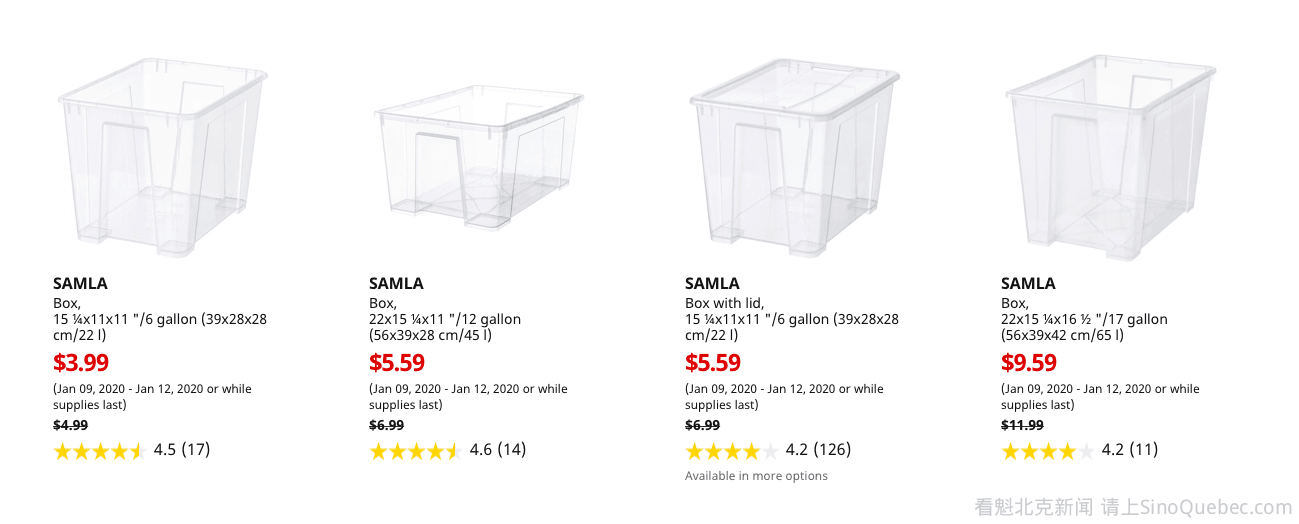Click the 22x15 ¼x16 ½" 17 gallon description
1299x524 pixels.
tap(1084, 327)
